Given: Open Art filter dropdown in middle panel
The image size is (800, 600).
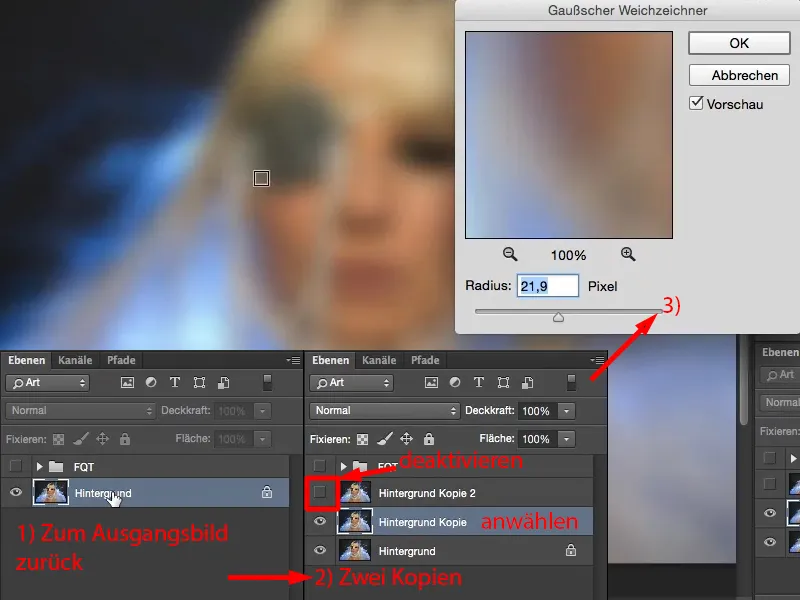Looking at the screenshot, I should click(352, 383).
